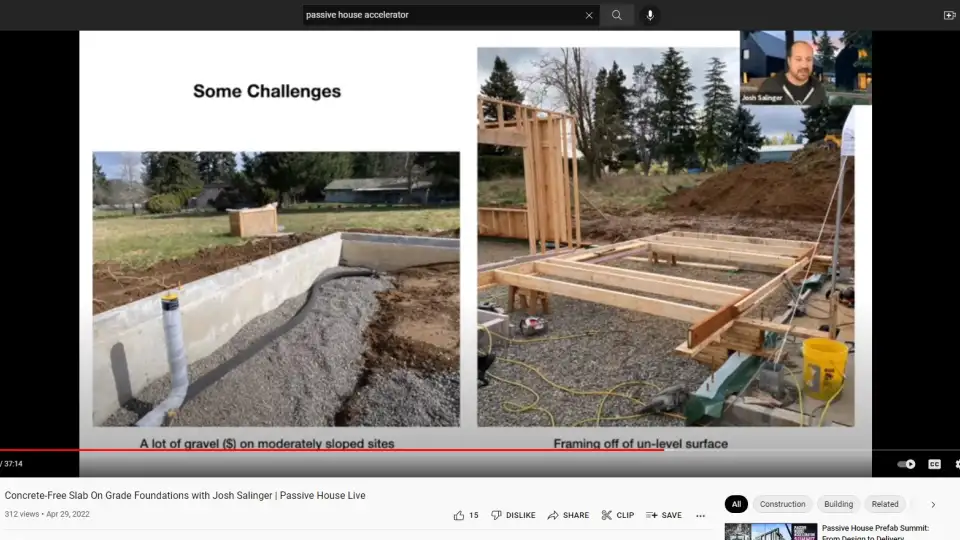Screen dimensions: 960x540
Task: Expand more filter chips with arrow
Action: 933,505
